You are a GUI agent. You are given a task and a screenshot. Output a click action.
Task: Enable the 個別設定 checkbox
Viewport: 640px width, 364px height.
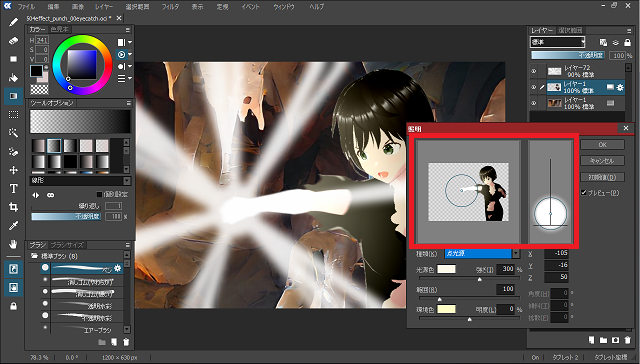click(x=99, y=194)
